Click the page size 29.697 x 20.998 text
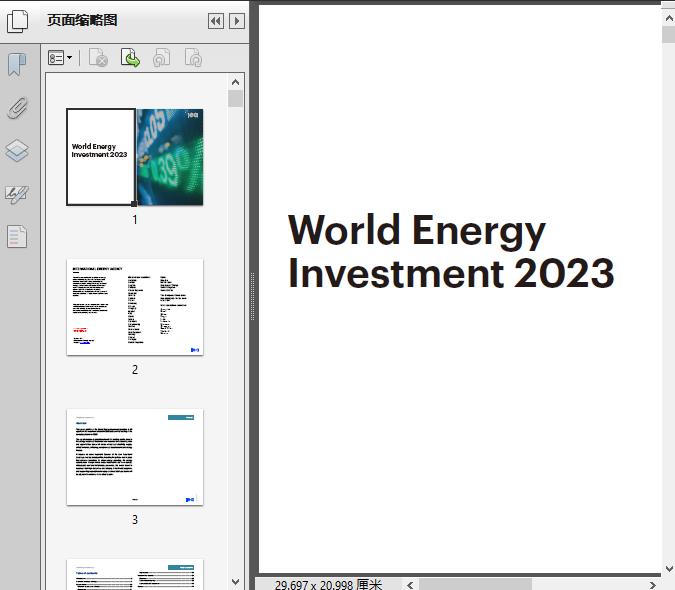675x590 pixels. [x=328, y=584]
